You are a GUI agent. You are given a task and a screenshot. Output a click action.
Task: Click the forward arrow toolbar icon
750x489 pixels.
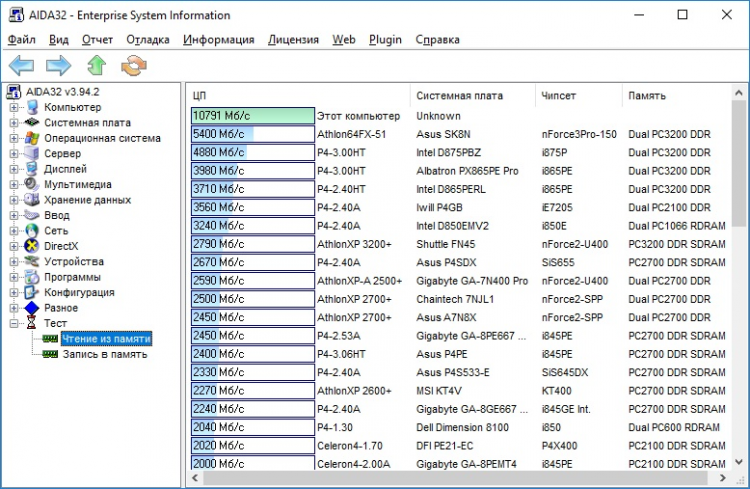(x=58, y=66)
